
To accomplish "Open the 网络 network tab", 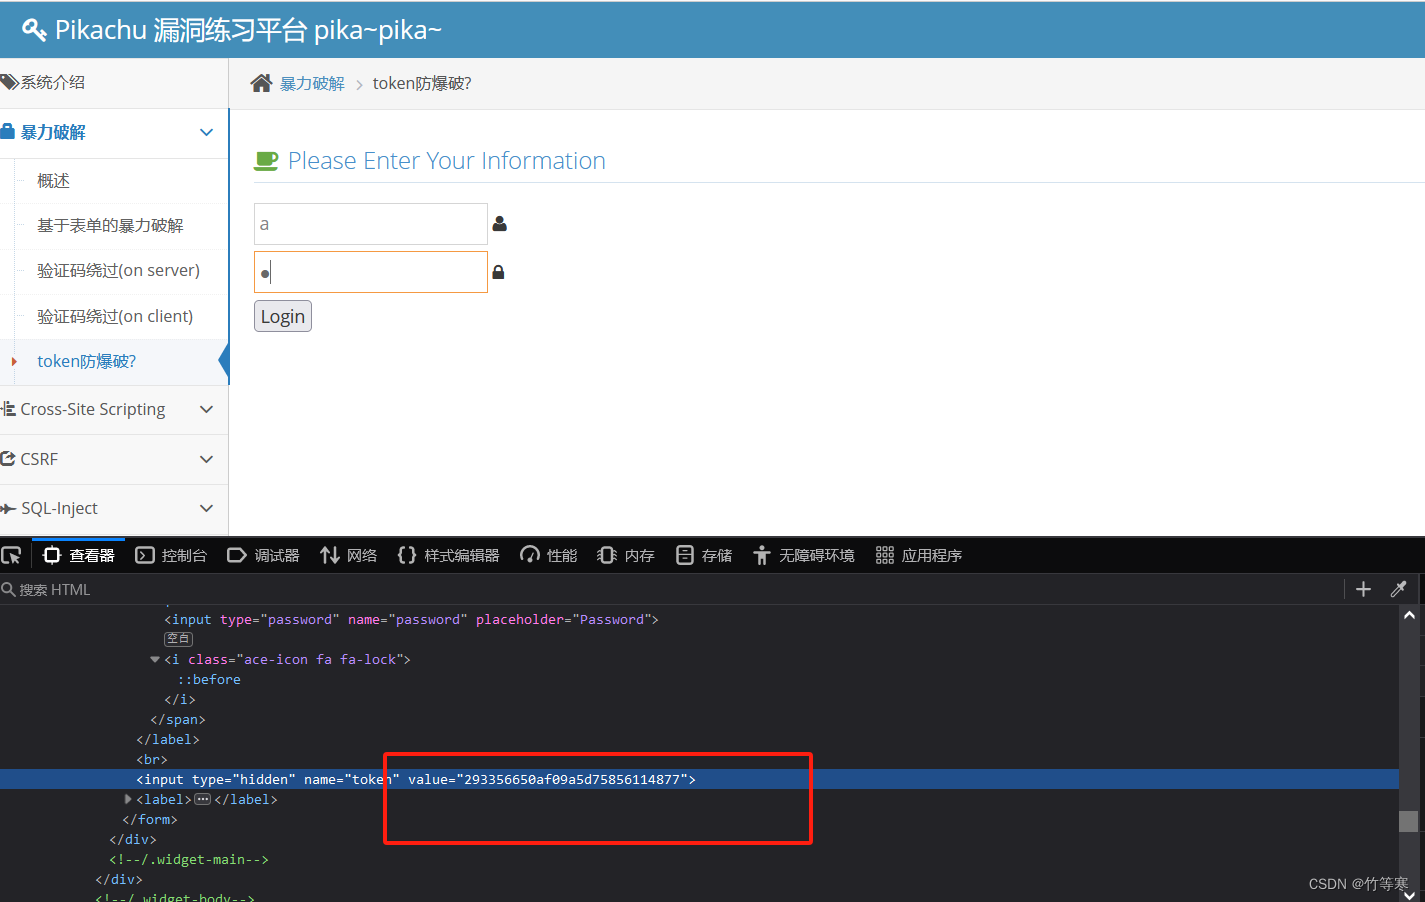I will pyautogui.click(x=349, y=555).
